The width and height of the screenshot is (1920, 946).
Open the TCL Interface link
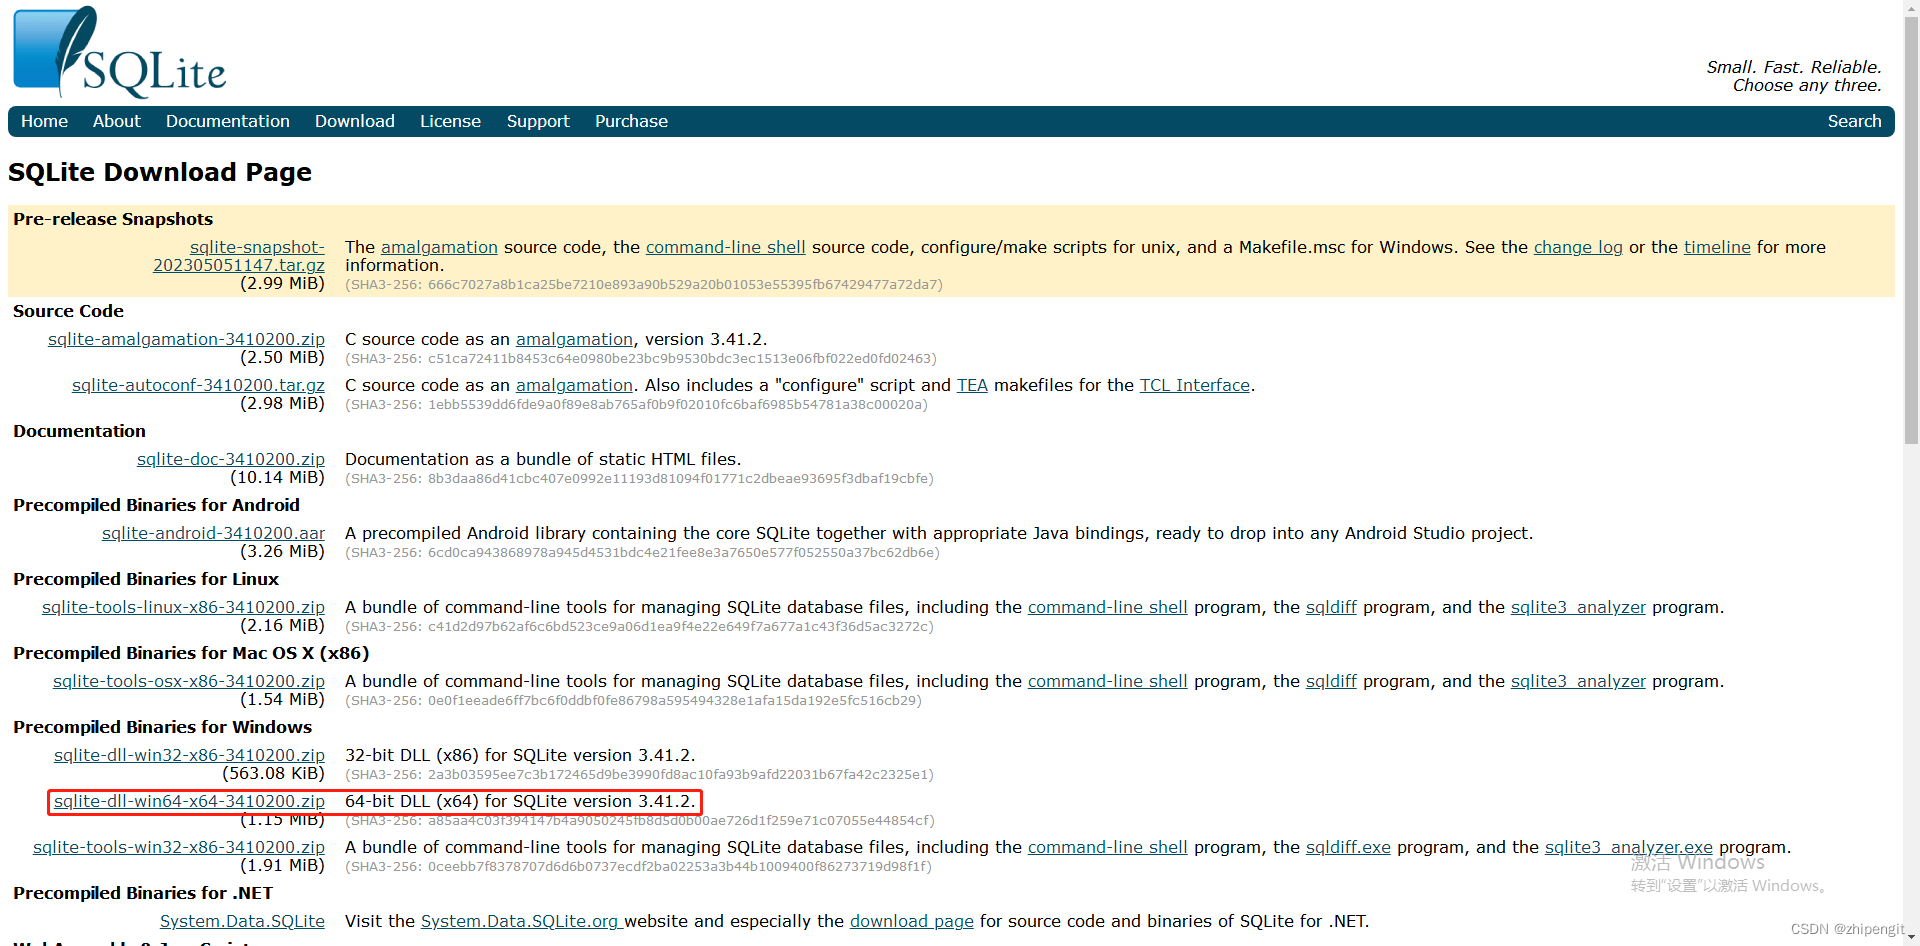pyautogui.click(x=1195, y=385)
